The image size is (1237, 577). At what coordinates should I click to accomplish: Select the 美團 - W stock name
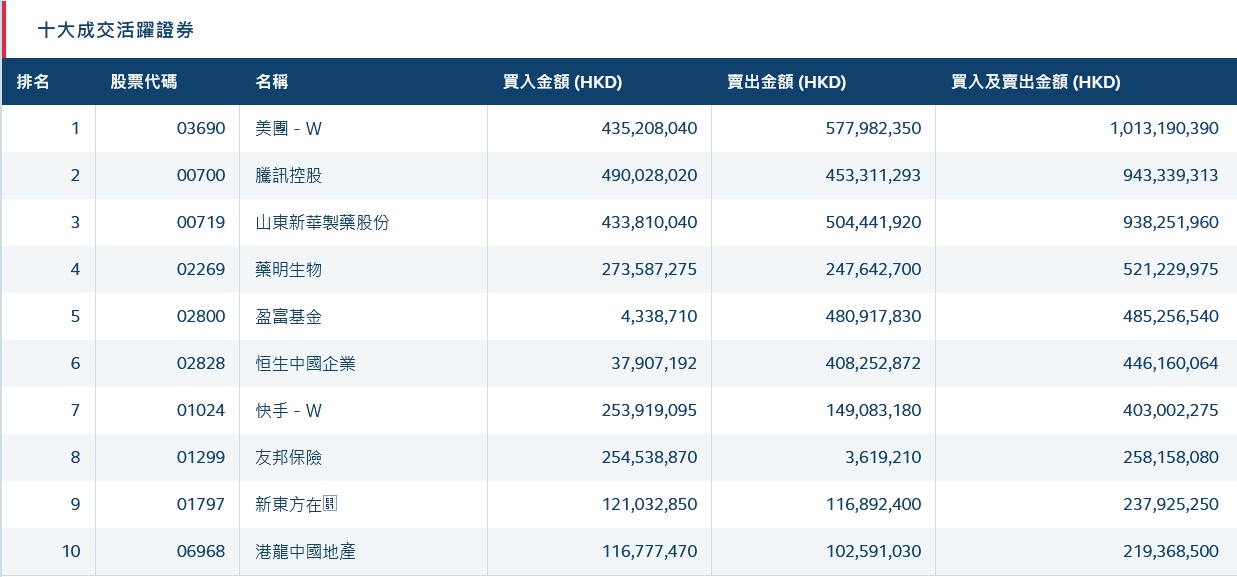click(289, 128)
